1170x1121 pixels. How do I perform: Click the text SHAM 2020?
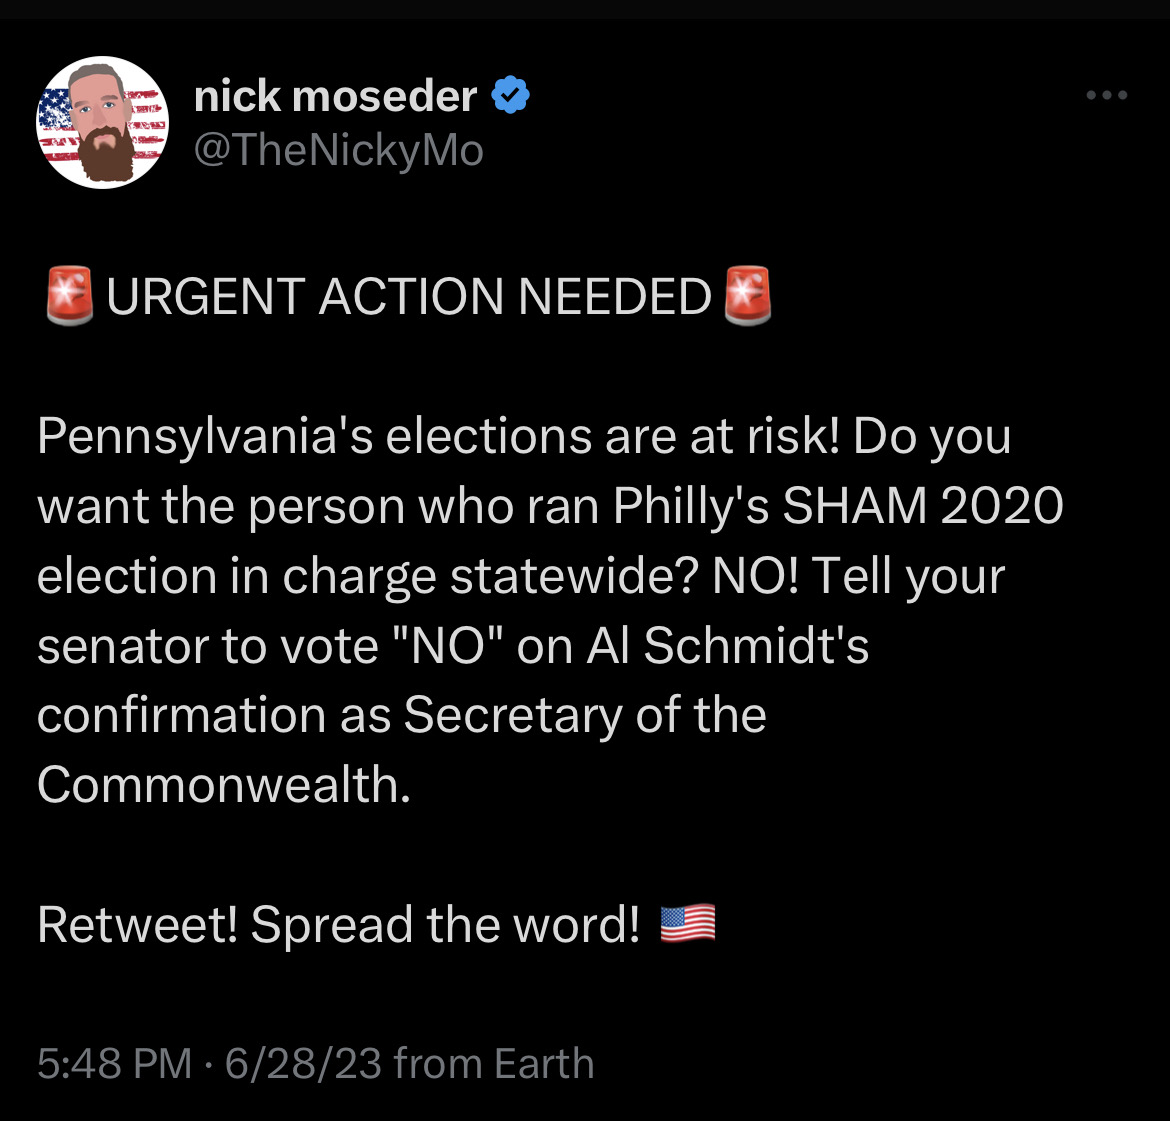[922, 505]
